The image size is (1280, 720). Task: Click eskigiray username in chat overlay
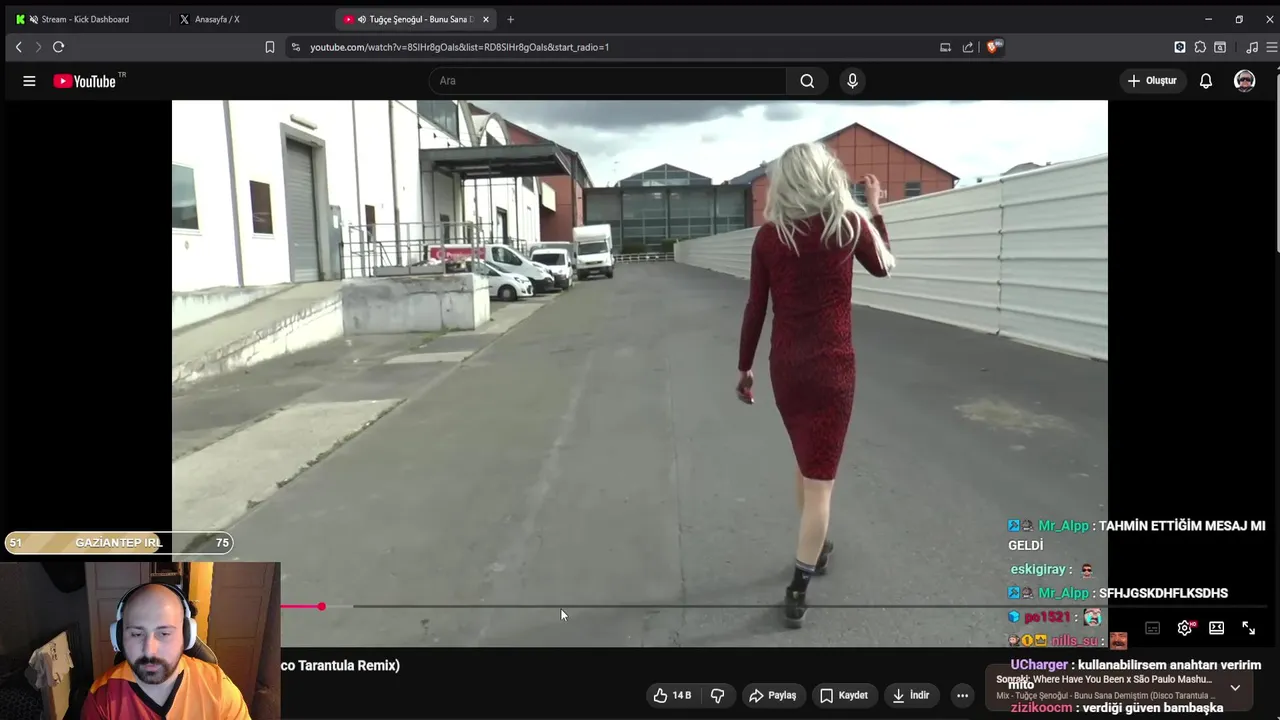click(1038, 569)
